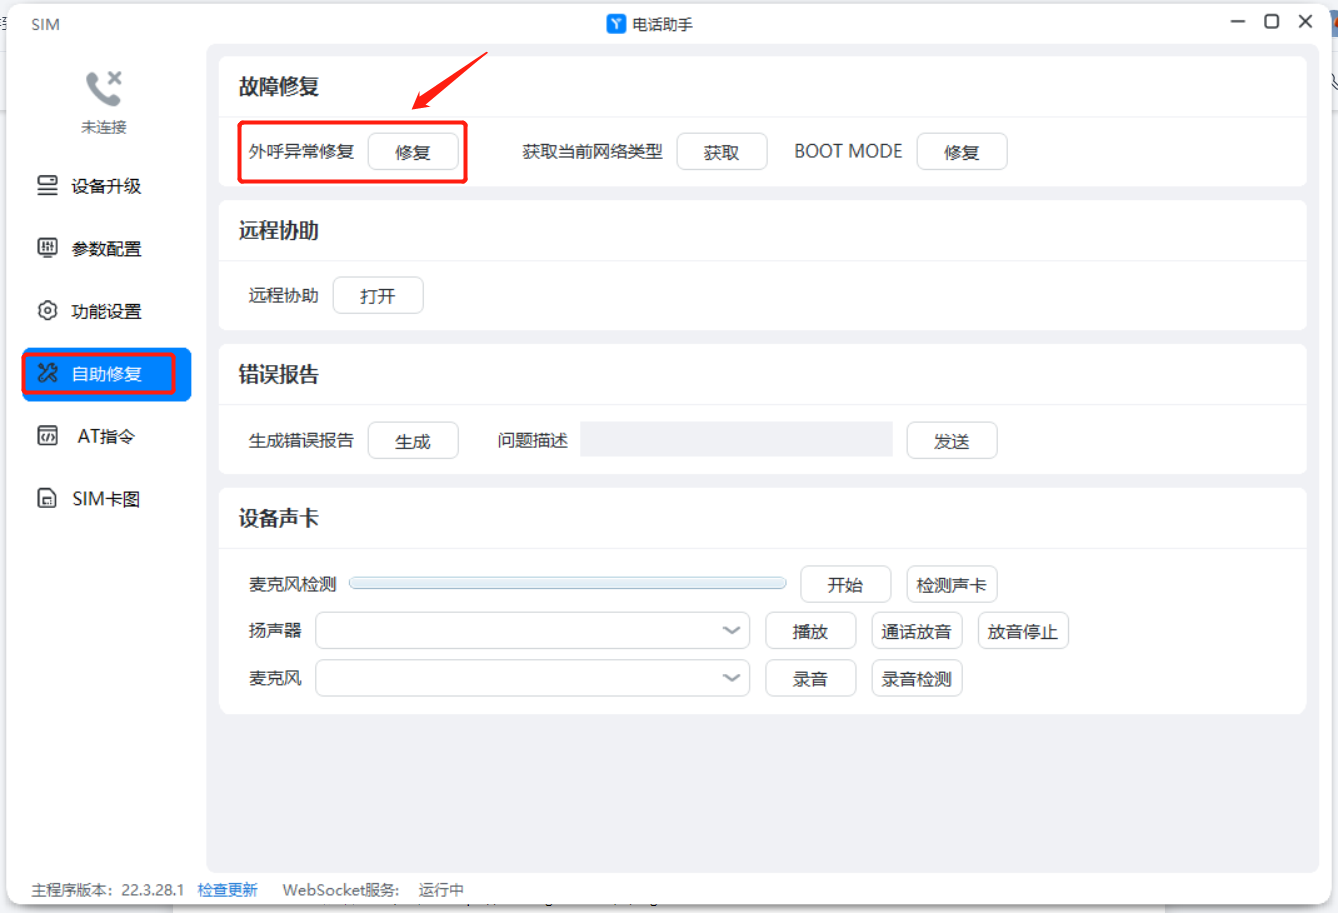Image resolution: width=1338 pixels, height=913 pixels.
Task: Click the 问题描述 input field
Action: click(736, 440)
